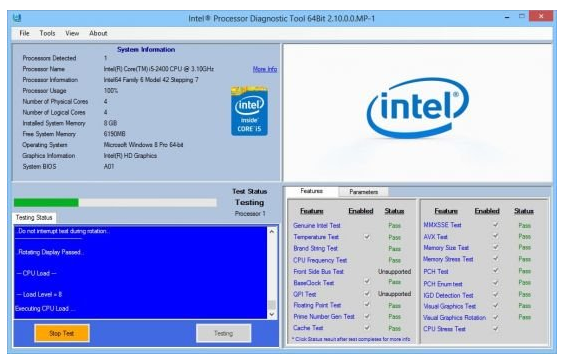Minimize the Processor Diagnostic Tool window

point(507,17)
